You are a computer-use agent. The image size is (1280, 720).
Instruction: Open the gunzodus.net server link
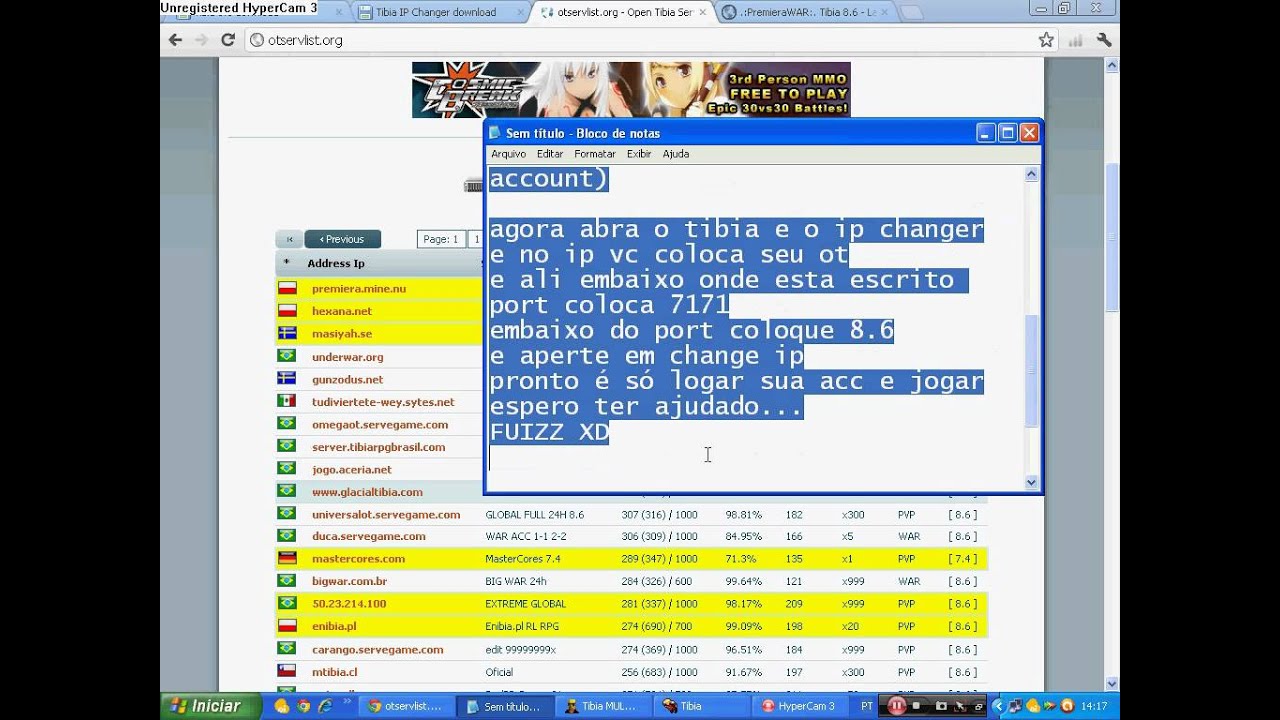click(x=348, y=380)
